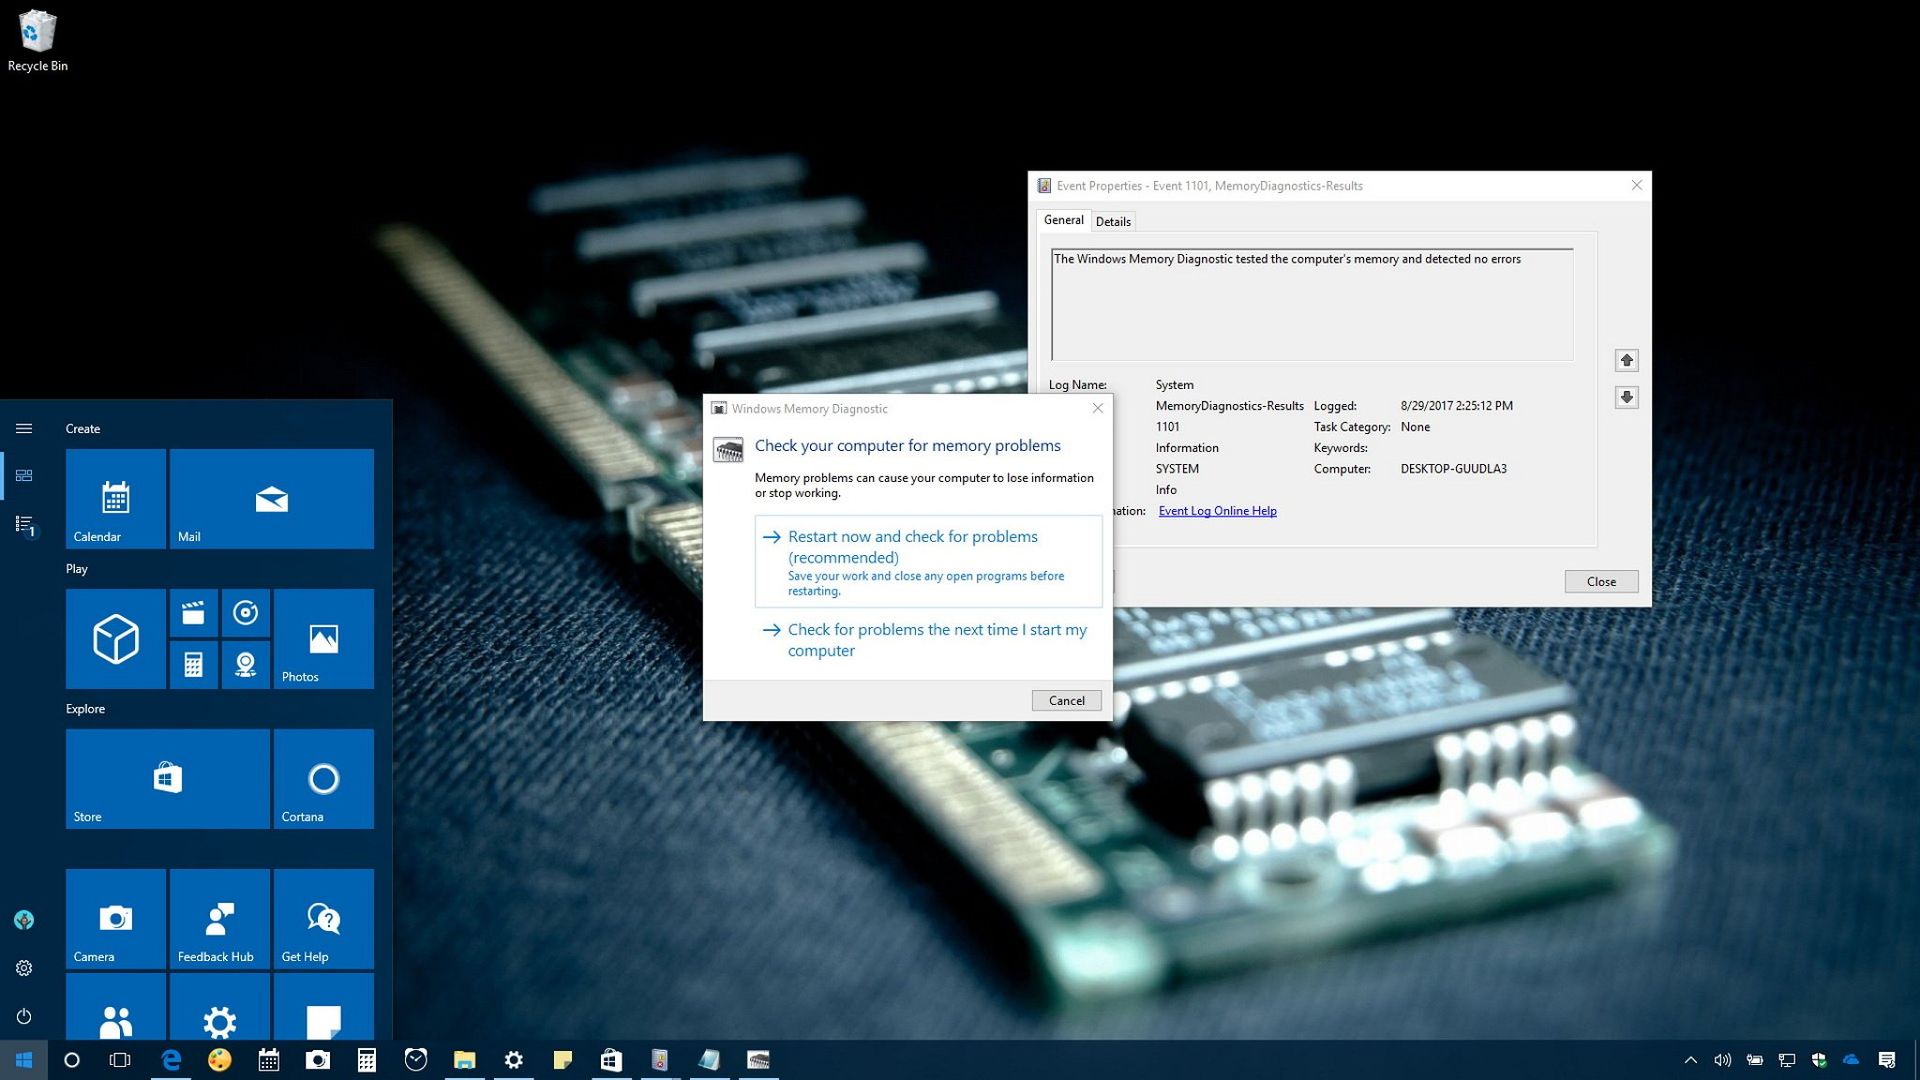The width and height of the screenshot is (1920, 1080).
Task: Launch the Feedback Hub app
Action: [x=218, y=917]
